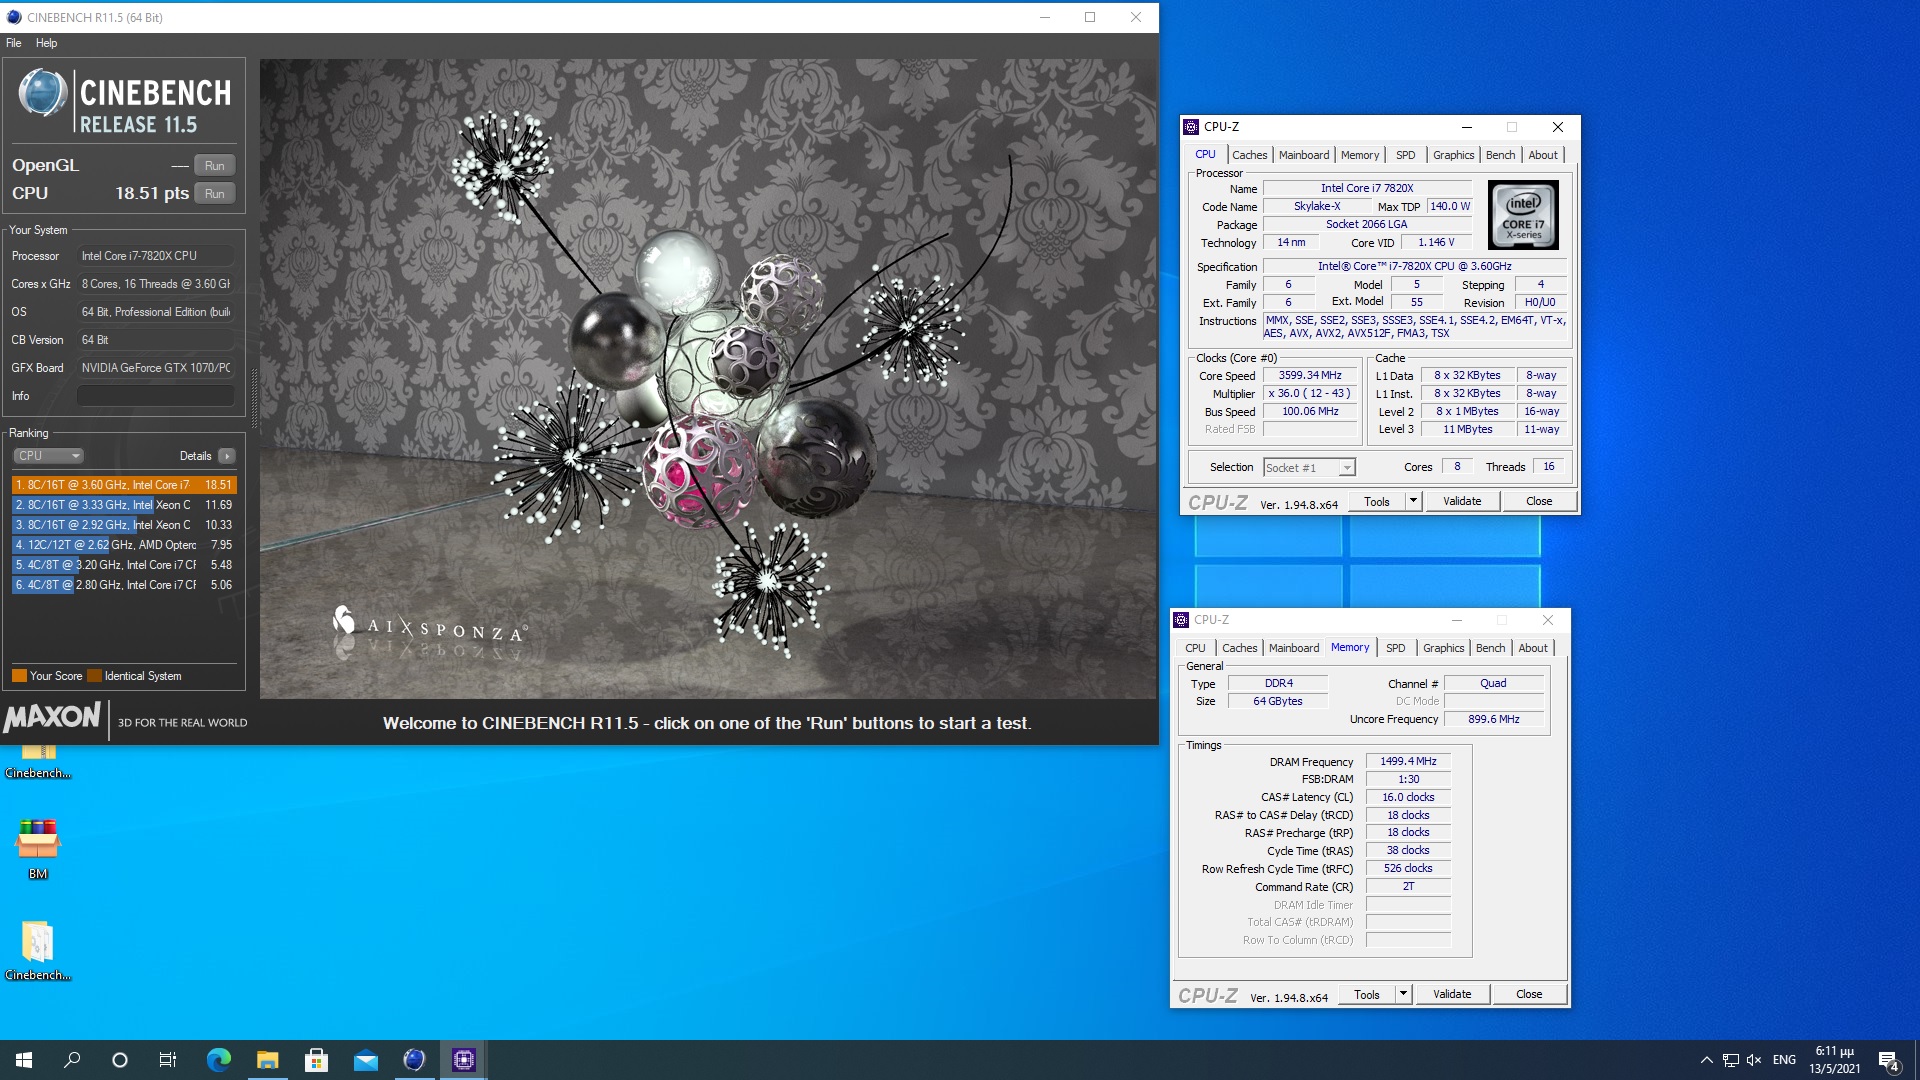Switch to Cinebench taskbar icon
This screenshot has height=1080, width=1920.
414,1060
